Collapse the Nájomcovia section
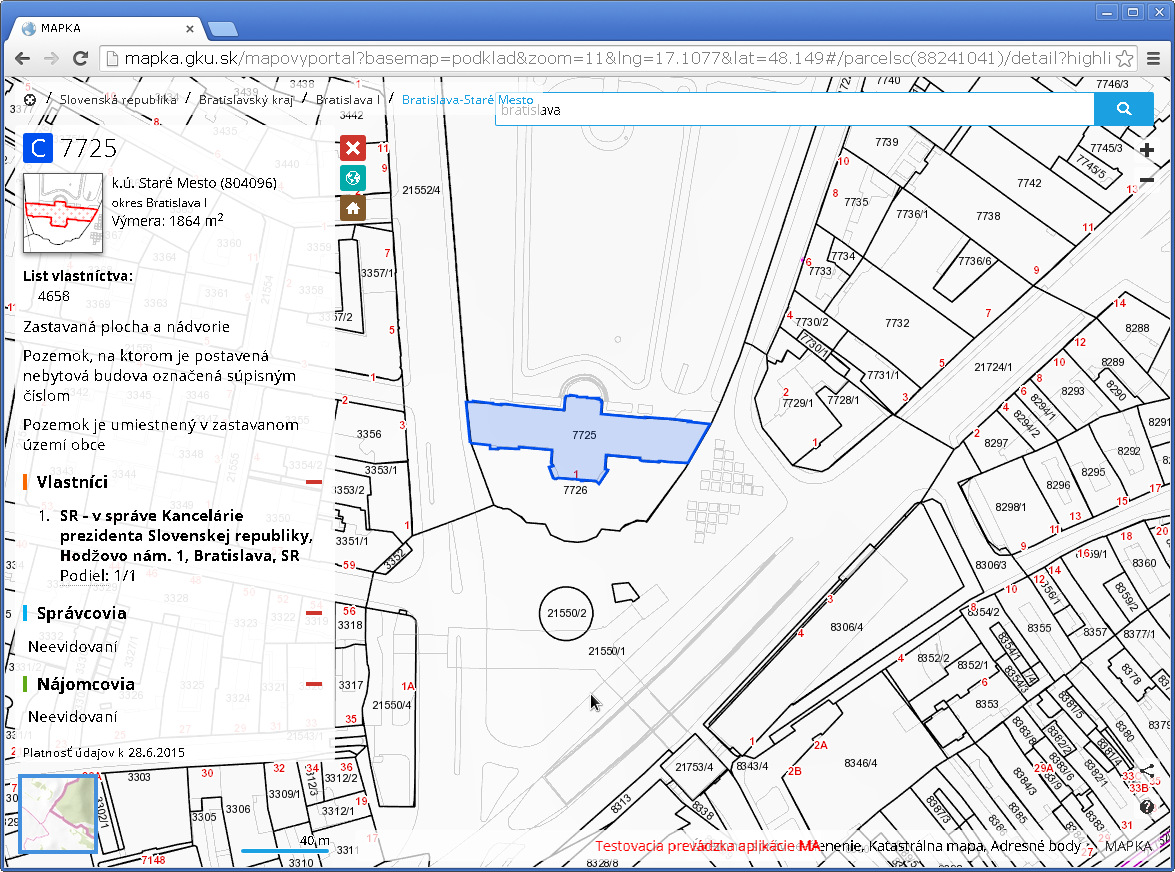Screen dimensions: 1175x872 pyautogui.click(x=314, y=685)
